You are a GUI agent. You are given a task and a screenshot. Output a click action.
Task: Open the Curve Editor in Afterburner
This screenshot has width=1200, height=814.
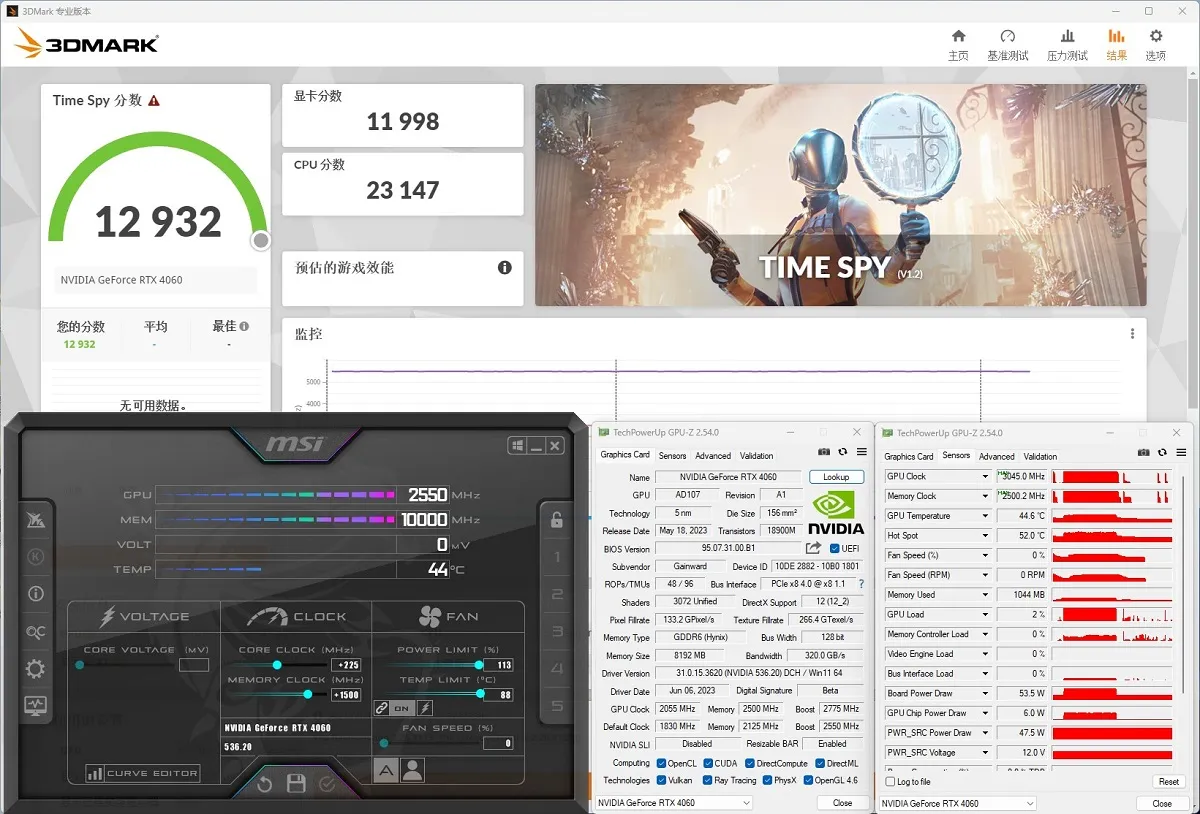pos(142,773)
